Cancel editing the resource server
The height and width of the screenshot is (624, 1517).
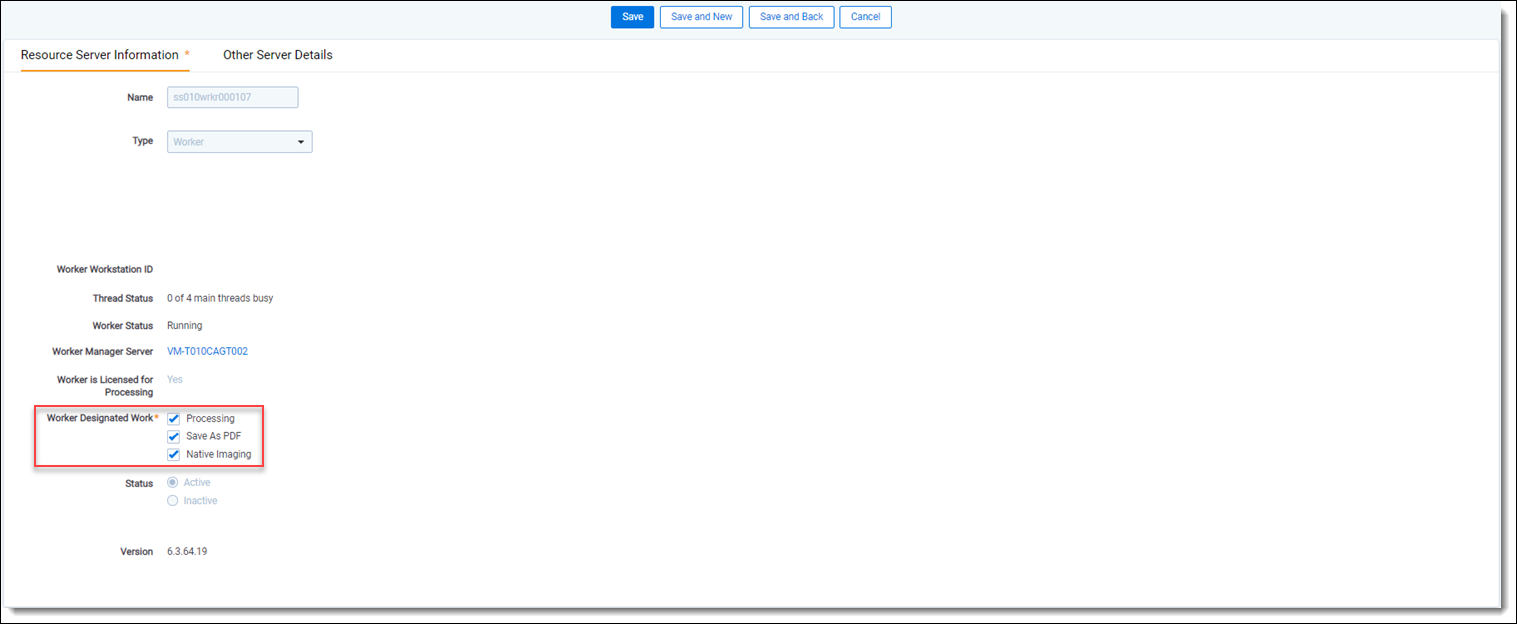click(x=865, y=17)
